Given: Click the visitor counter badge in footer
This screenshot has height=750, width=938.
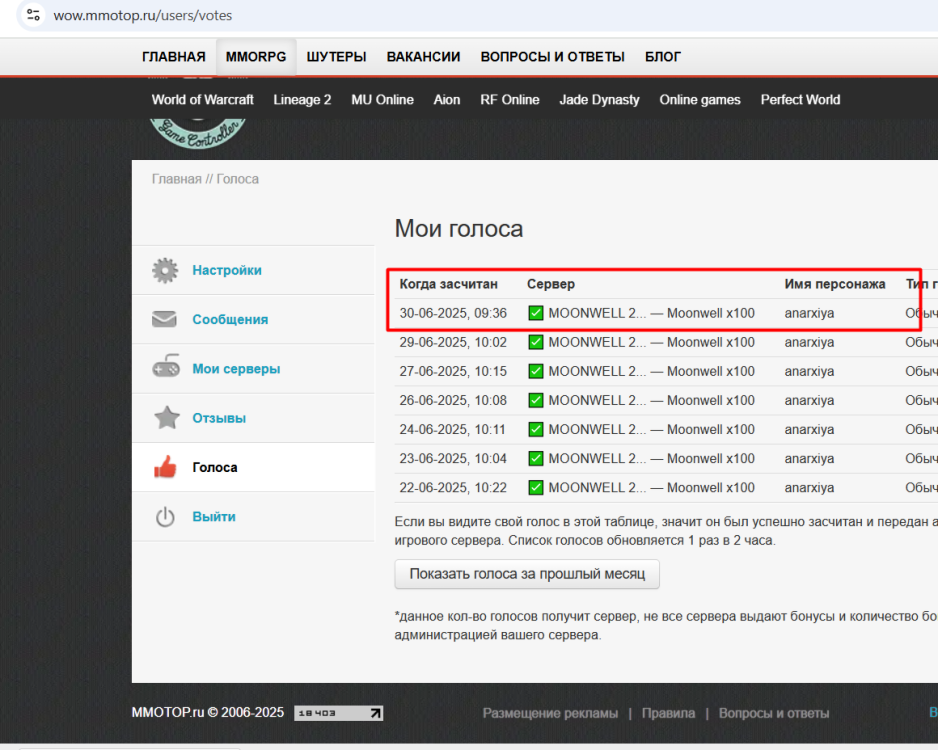Looking at the screenshot, I should pyautogui.click(x=338, y=713).
